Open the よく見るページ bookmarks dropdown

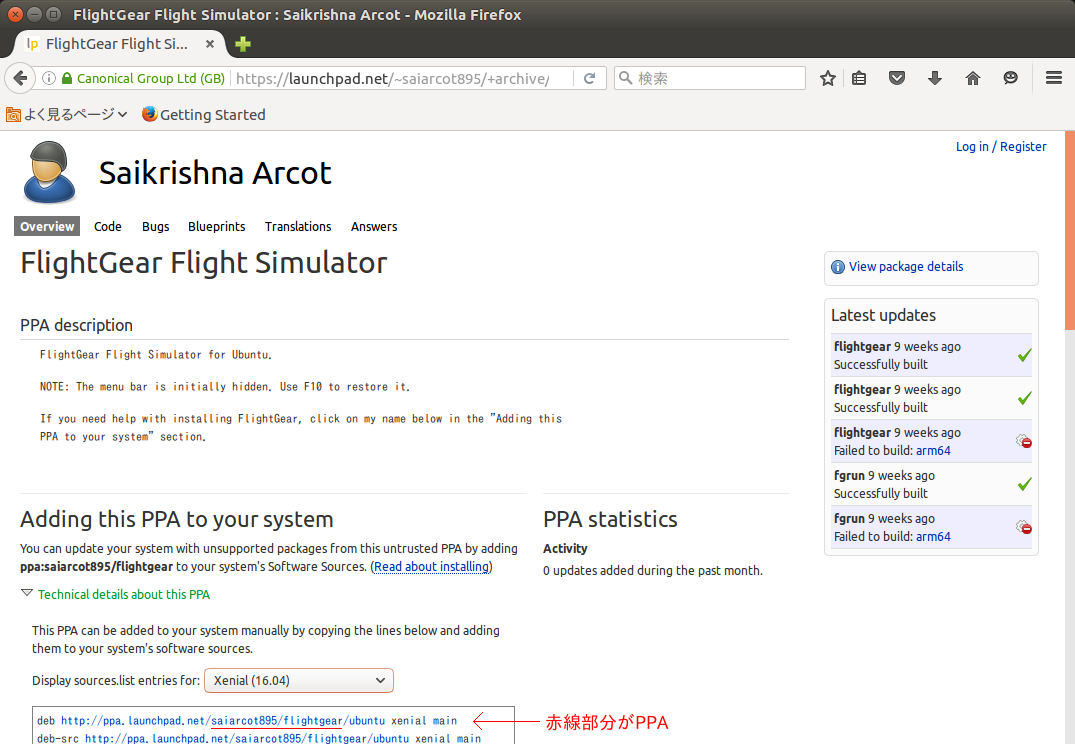coord(67,115)
